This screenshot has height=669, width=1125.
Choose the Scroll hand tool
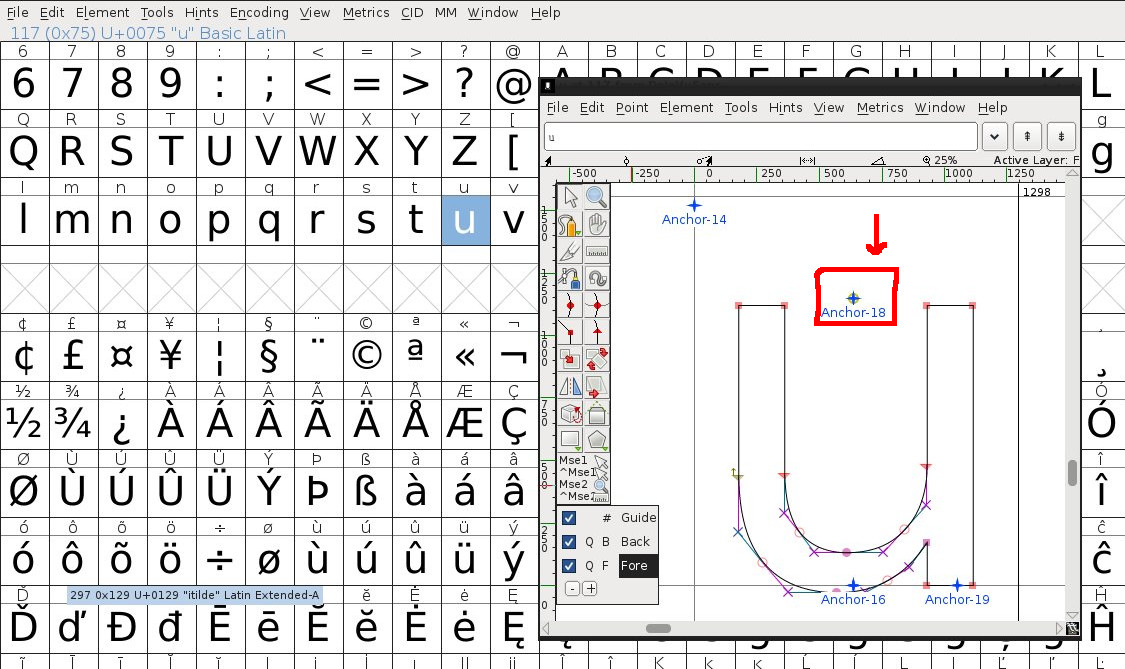pyautogui.click(x=597, y=224)
